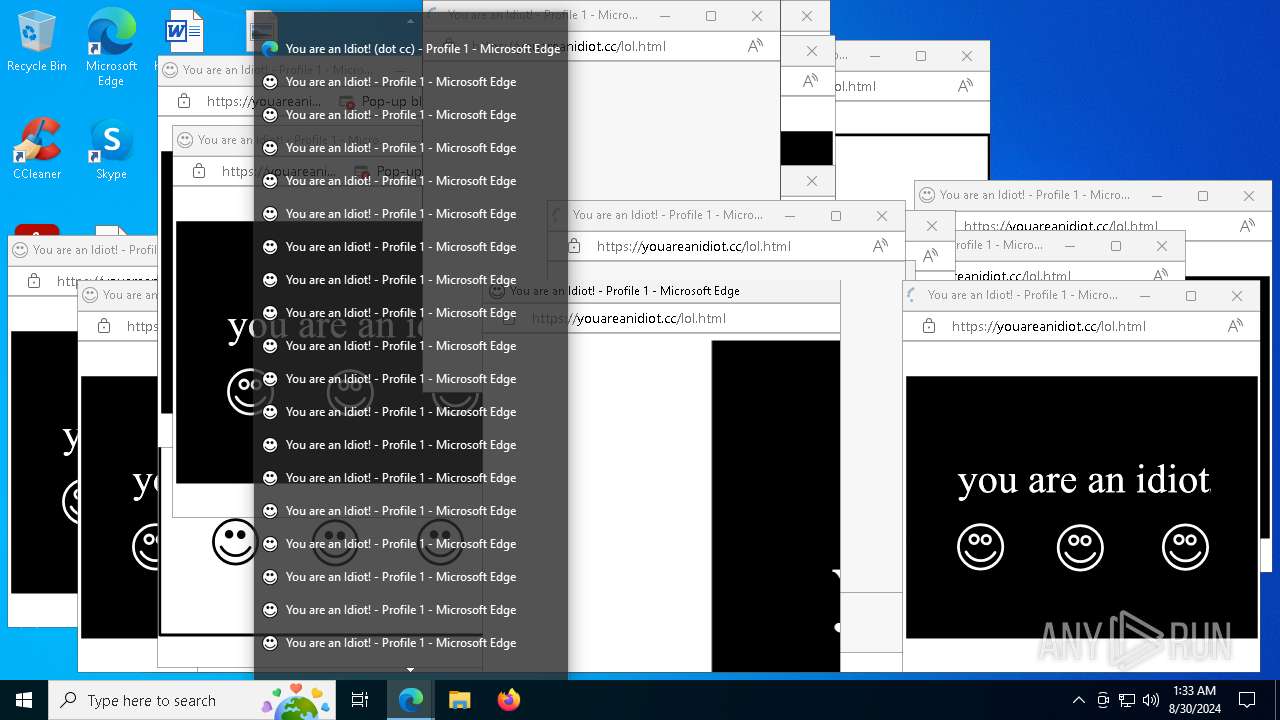This screenshot has width=1280, height=720.
Task: Click Read aloud icon in the center Edge window
Action: [x=880, y=246]
